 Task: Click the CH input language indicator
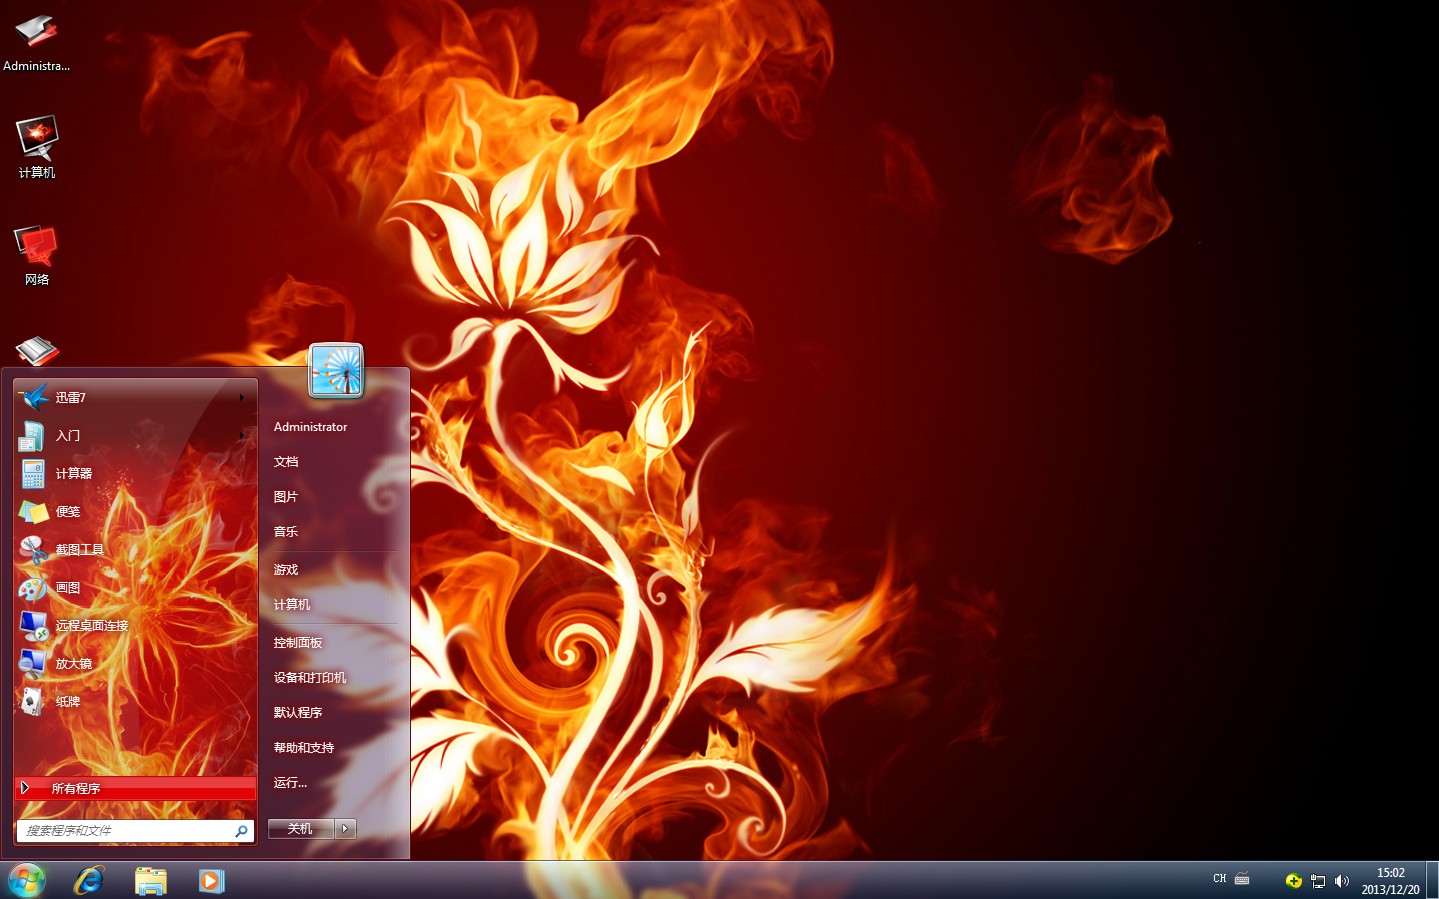(x=1219, y=879)
